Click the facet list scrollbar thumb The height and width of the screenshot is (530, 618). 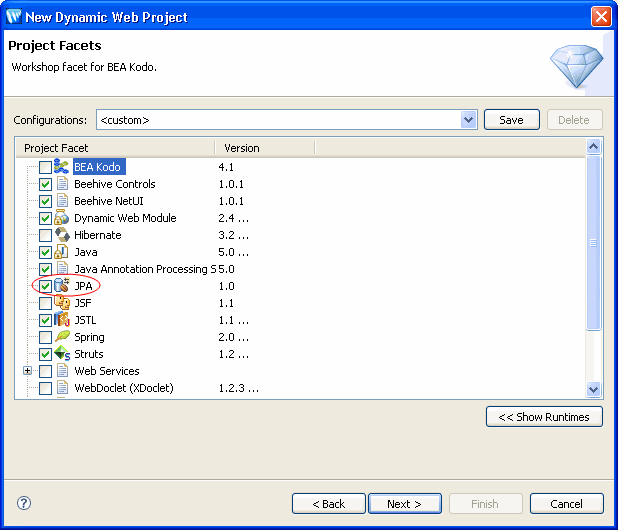coord(593,243)
